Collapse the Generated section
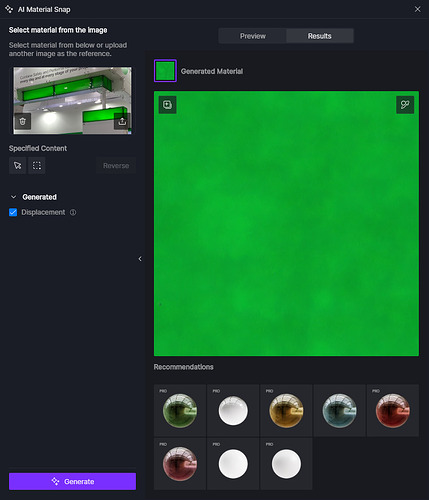The width and height of the screenshot is (429, 500). click(x=14, y=197)
